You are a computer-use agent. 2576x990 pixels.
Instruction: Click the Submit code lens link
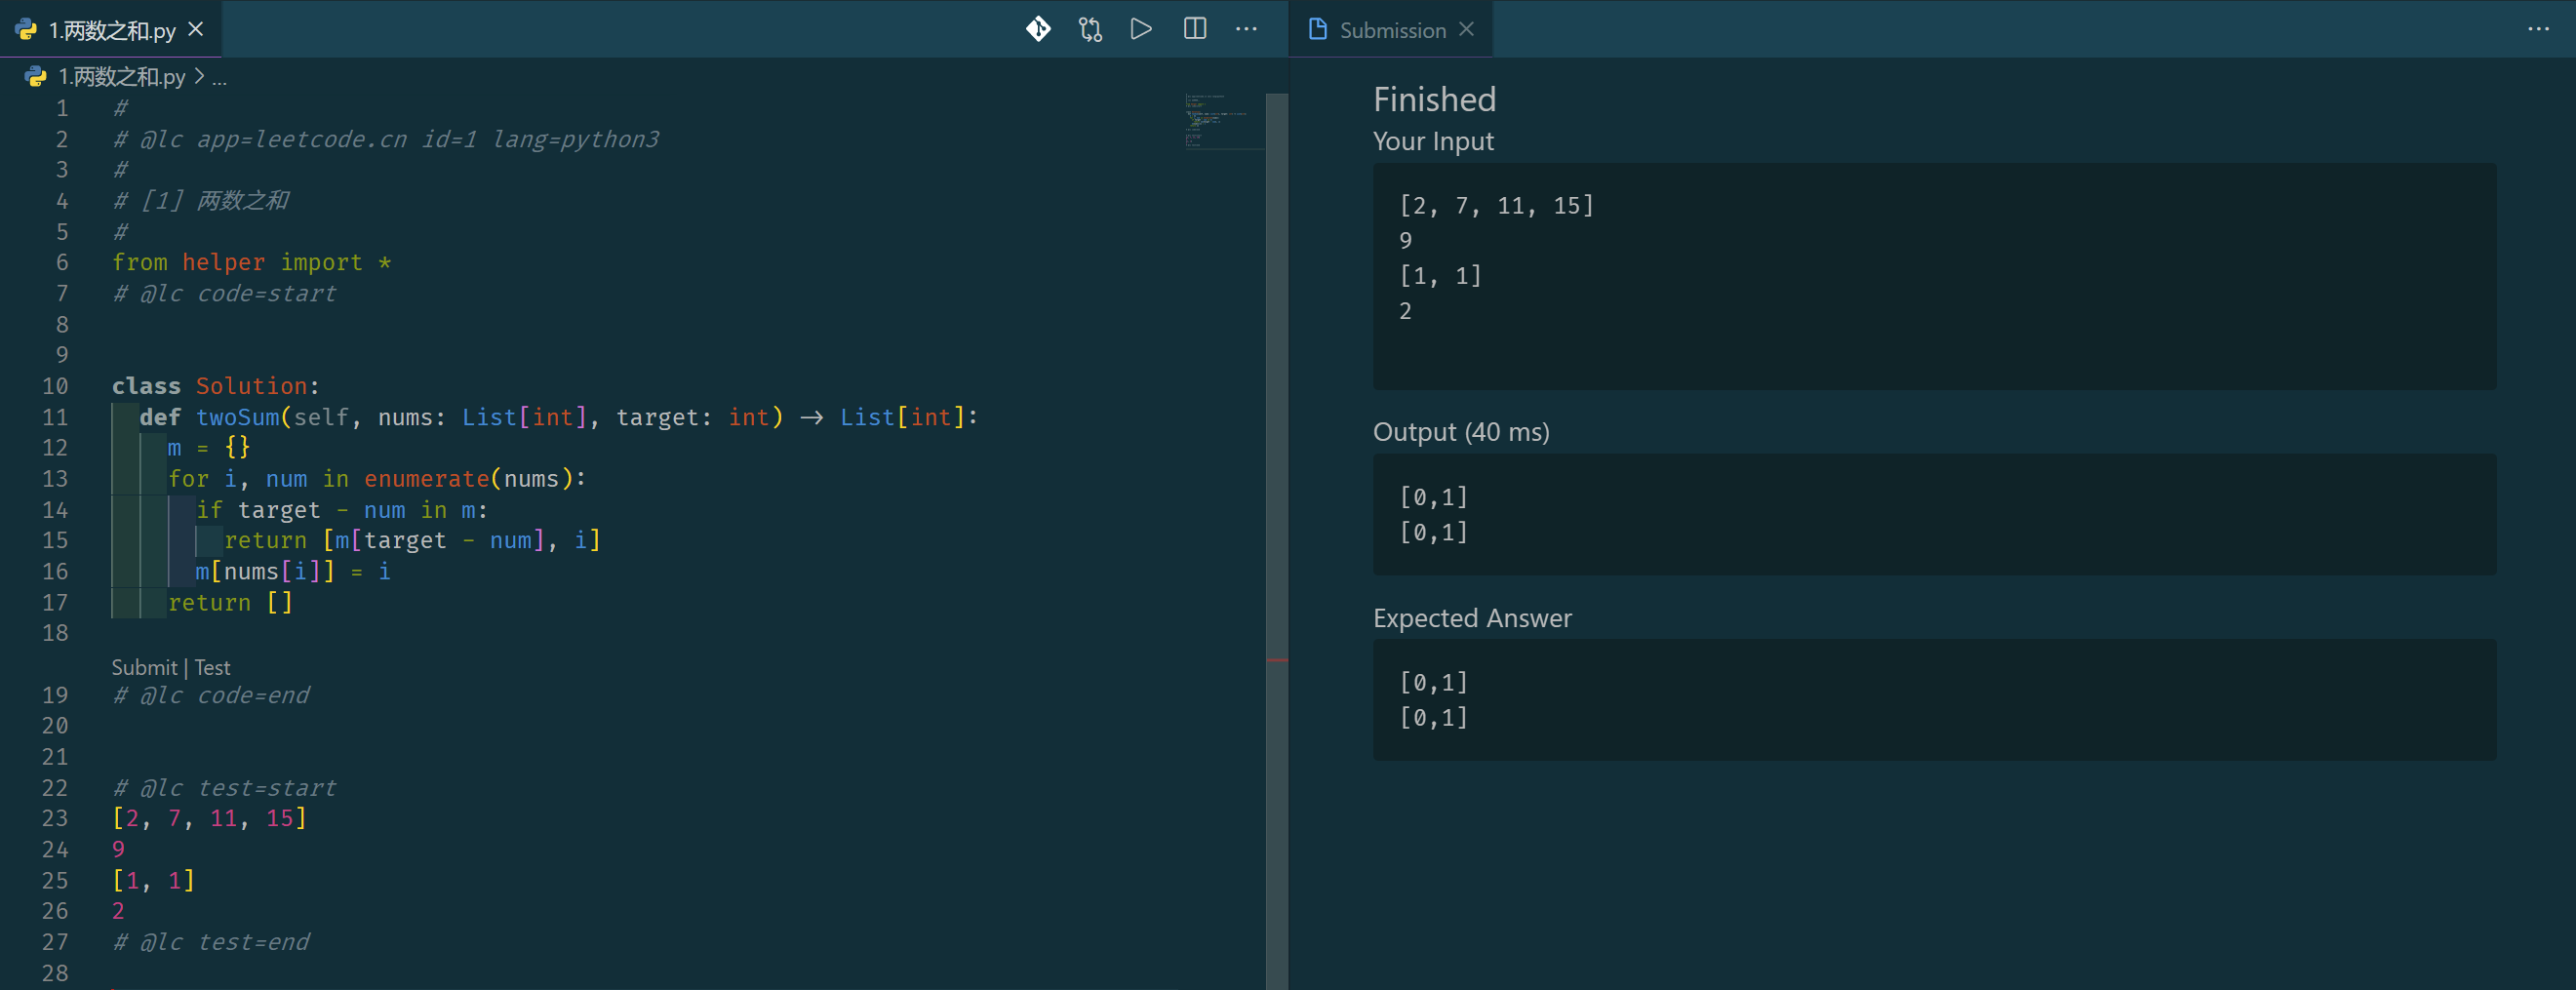point(144,667)
